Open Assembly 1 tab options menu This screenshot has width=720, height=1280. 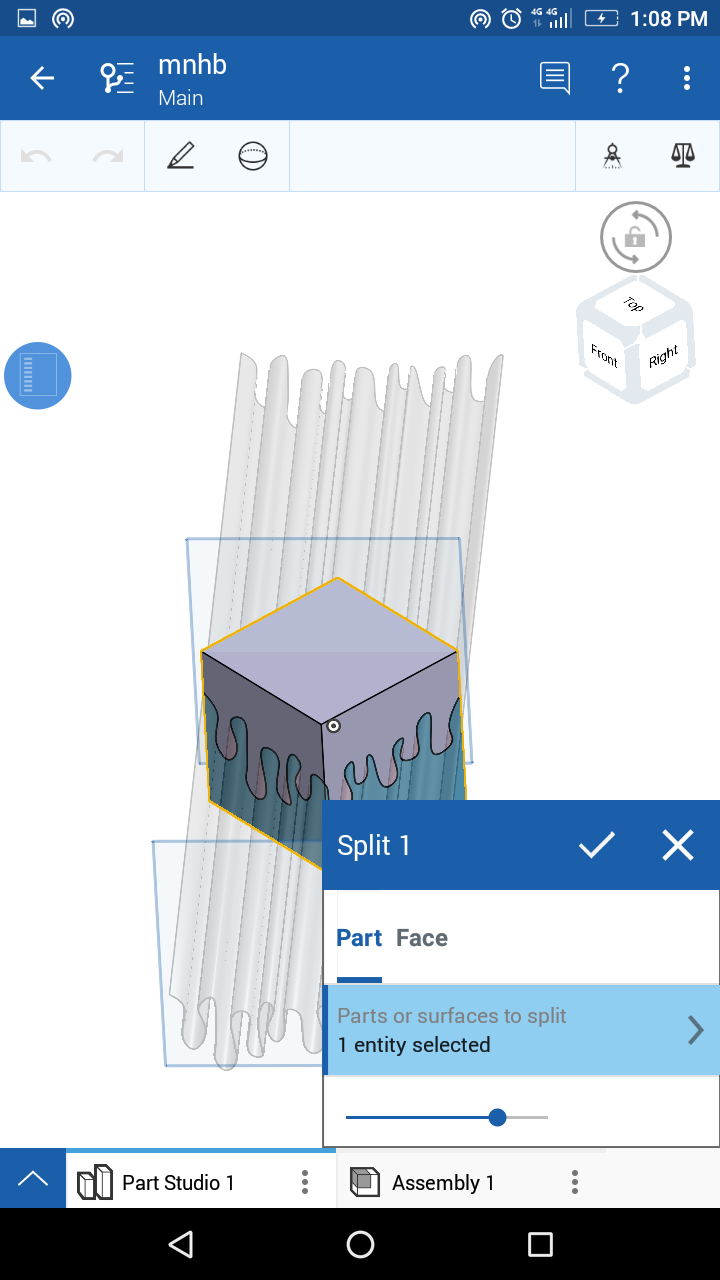point(575,1182)
